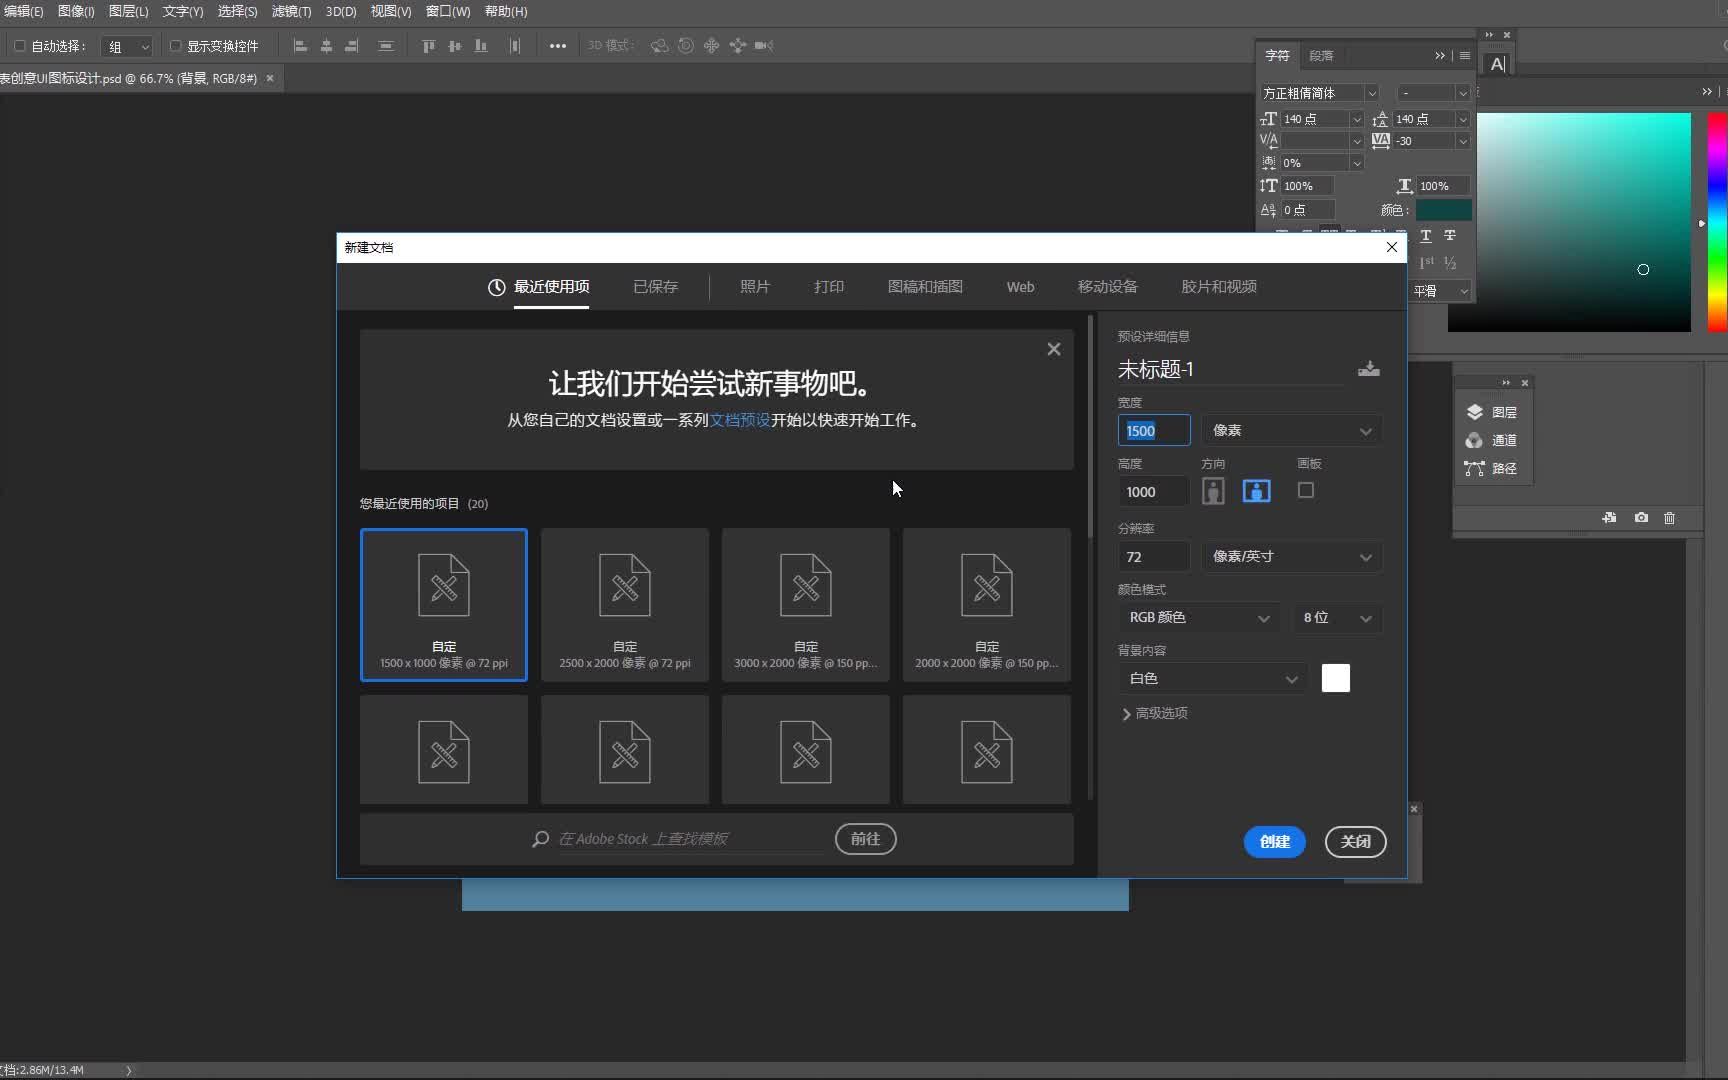
Task: Select the 2500 x 2000 像素 preset thumbnail
Action: coord(625,605)
